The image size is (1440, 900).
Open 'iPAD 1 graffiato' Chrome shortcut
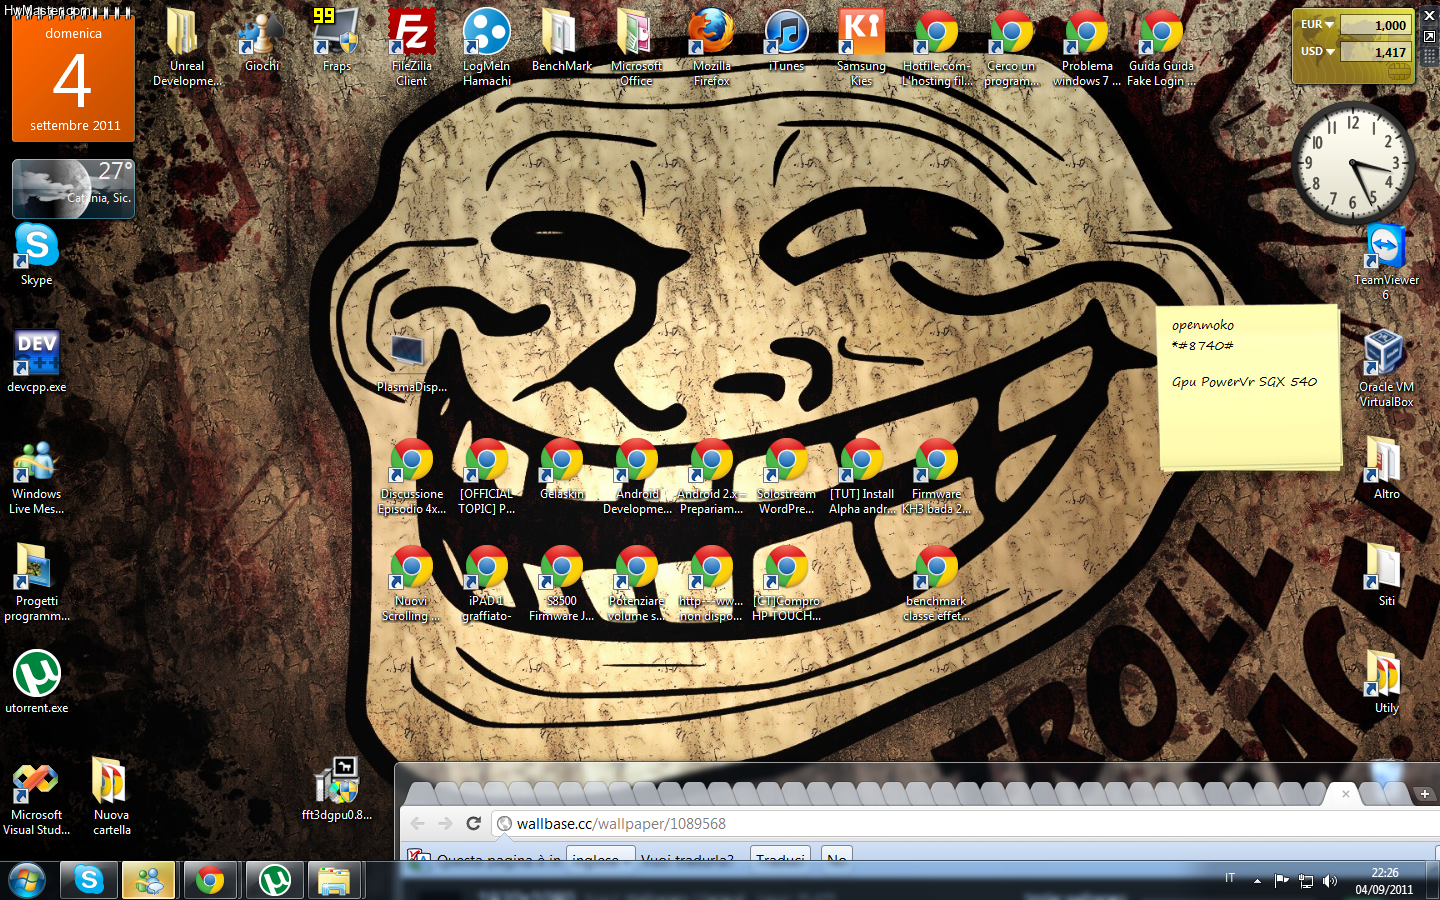pyautogui.click(x=486, y=583)
